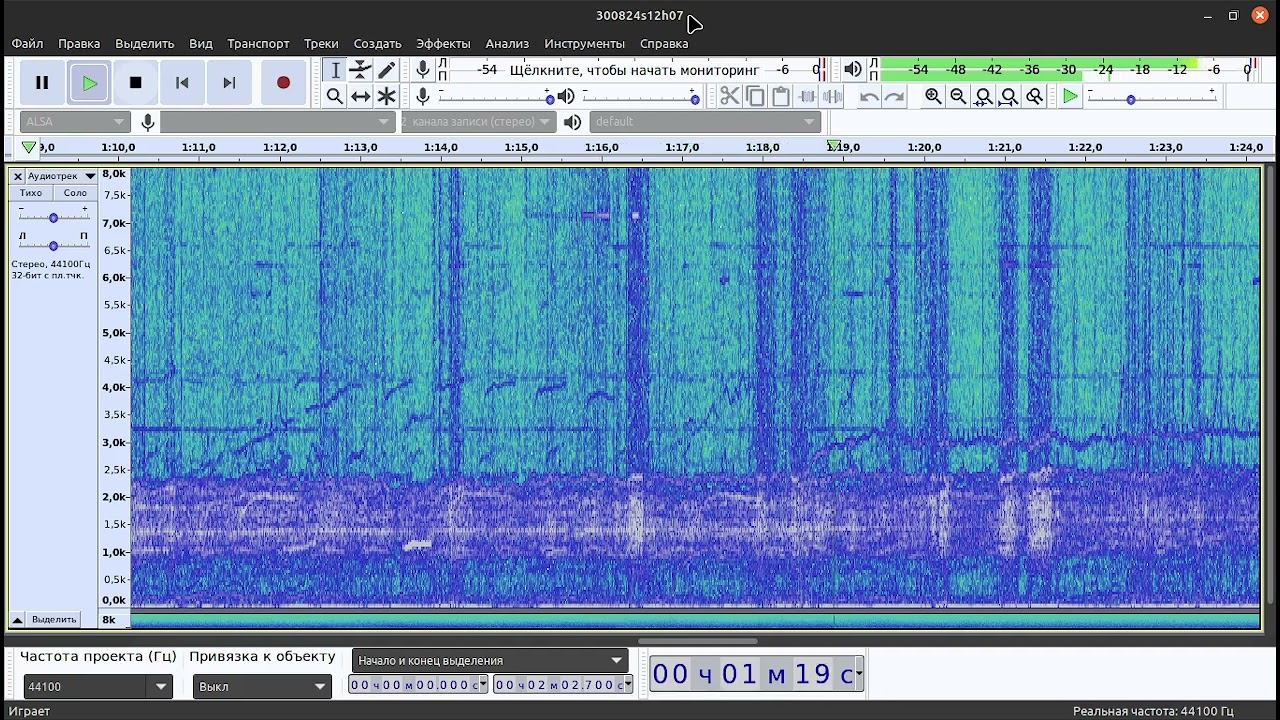Expand the Аудиотрек track menu dropdown
Viewport: 1280px width, 720px height.
point(60,176)
